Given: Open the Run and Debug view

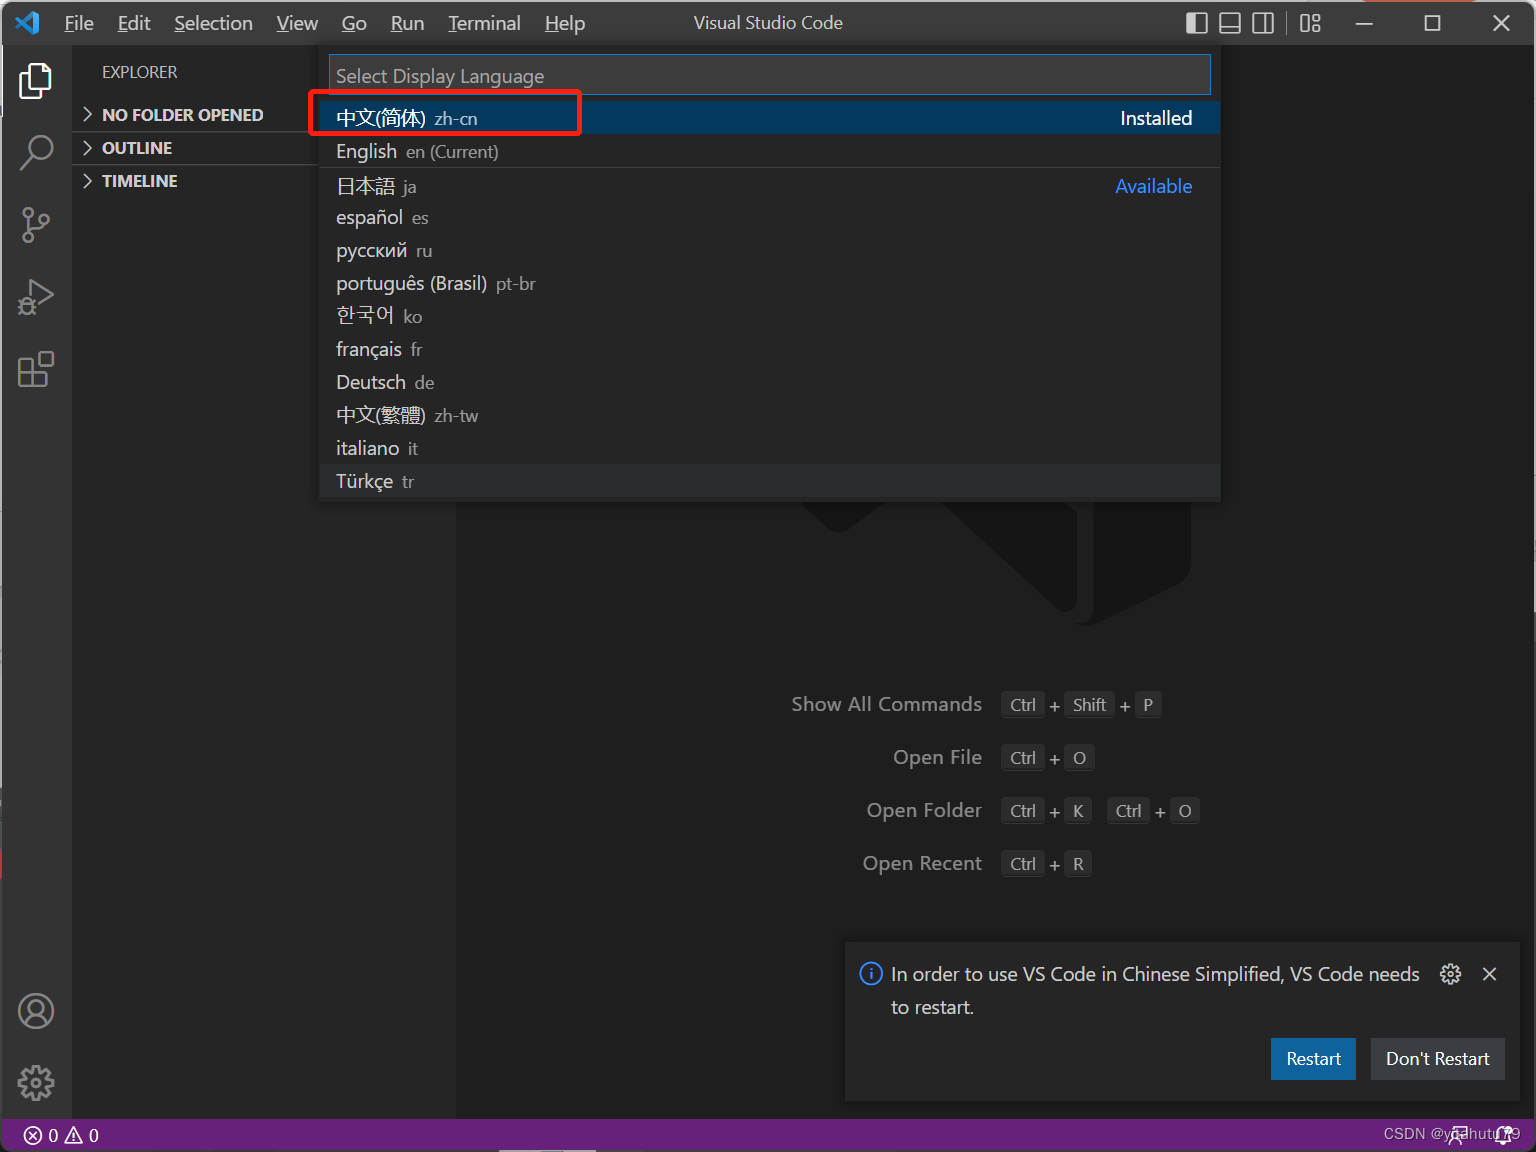Looking at the screenshot, I should point(36,297).
